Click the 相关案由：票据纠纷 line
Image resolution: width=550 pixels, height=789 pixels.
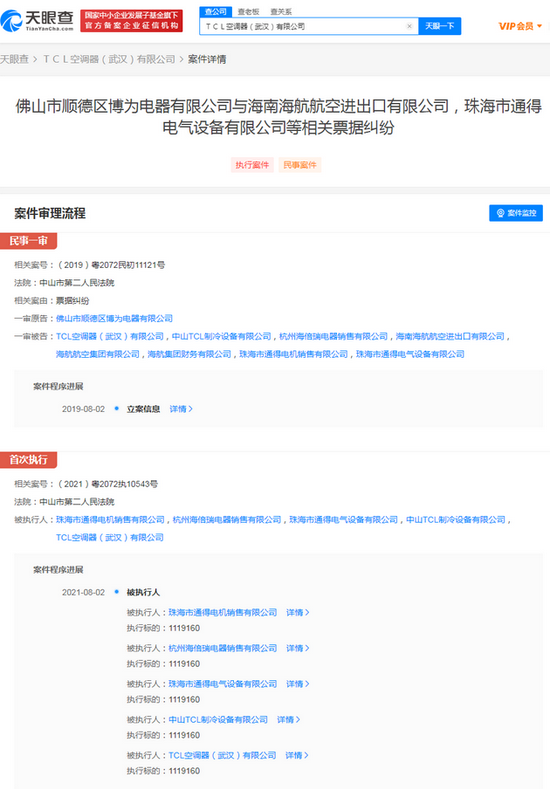(52, 301)
